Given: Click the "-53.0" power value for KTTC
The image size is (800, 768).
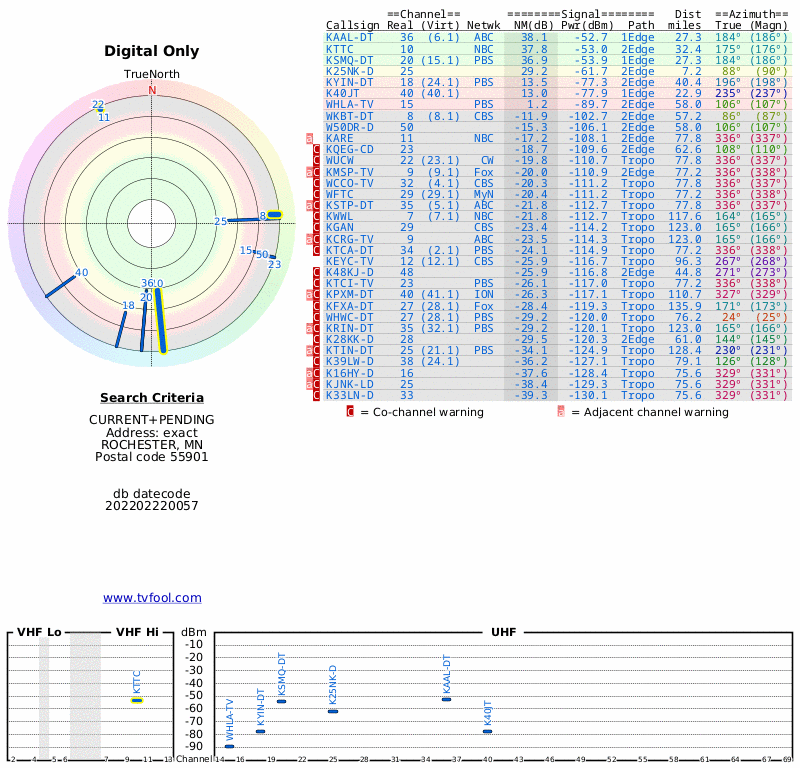Looking at the screenshot, I should click(x=591, y=49).
